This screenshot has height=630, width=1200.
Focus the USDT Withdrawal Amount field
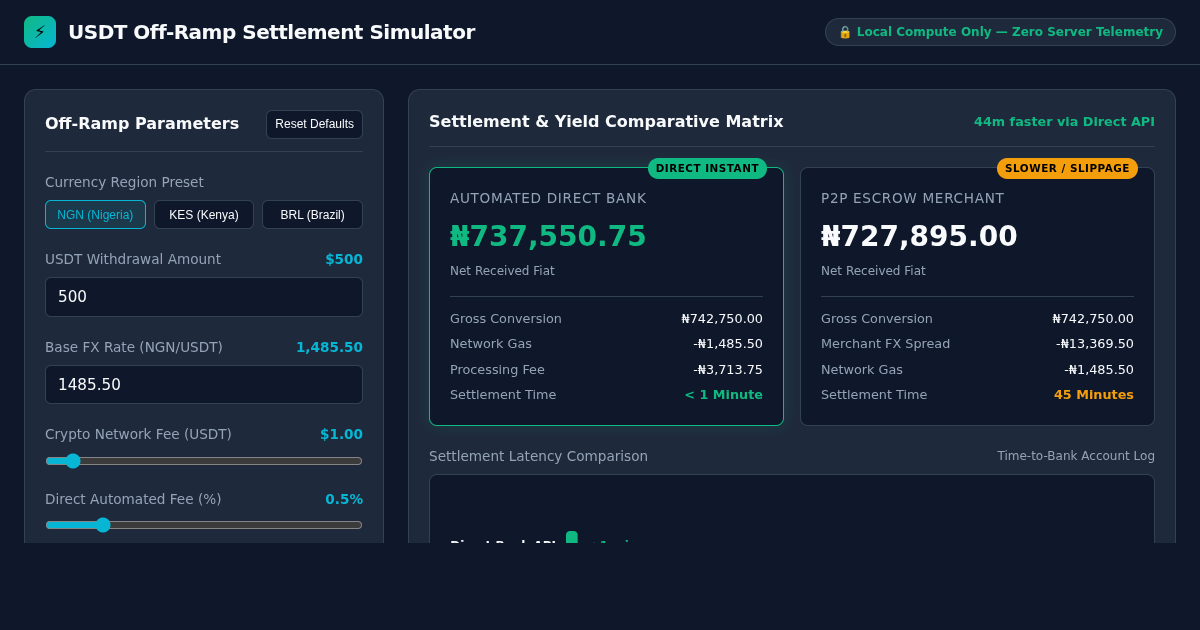click(204, 297)
